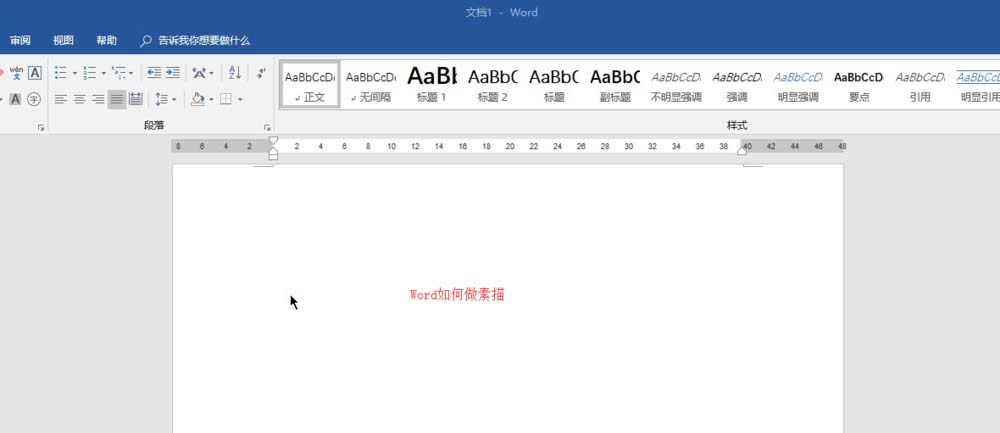Viewport: 1000px width, 433px height.
Task: Click the Tell Me lightbulb search icon
Action: [x=146, y=41]
